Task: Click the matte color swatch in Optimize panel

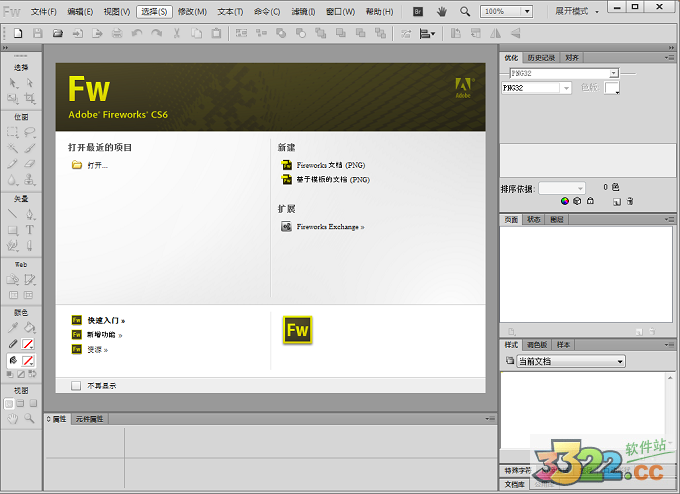Action: (612, 88)
